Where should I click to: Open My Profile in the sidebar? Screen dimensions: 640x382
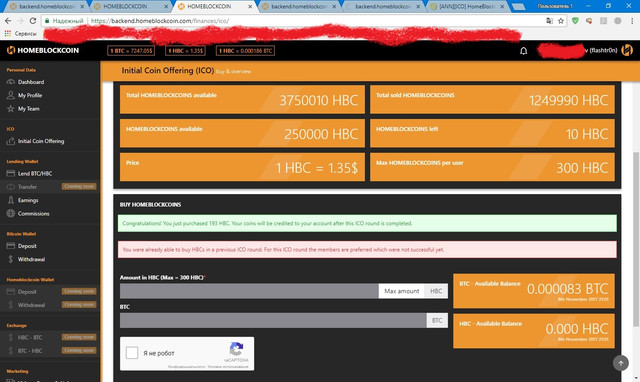[30, 95]
